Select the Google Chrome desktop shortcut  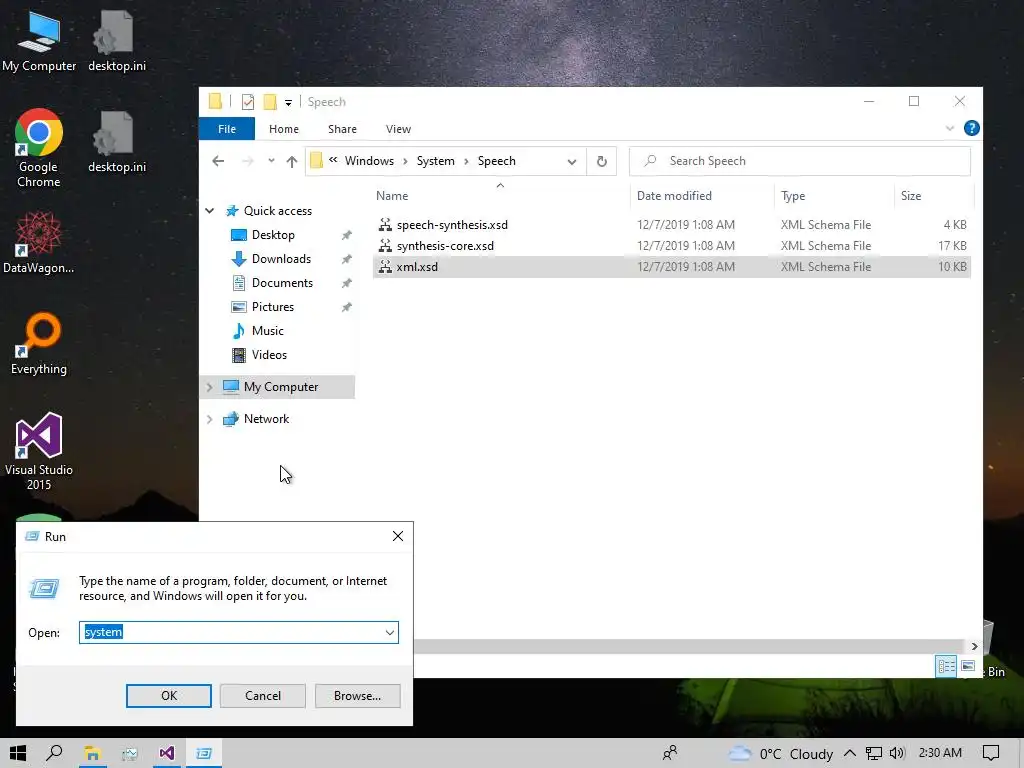coord(39,148)
